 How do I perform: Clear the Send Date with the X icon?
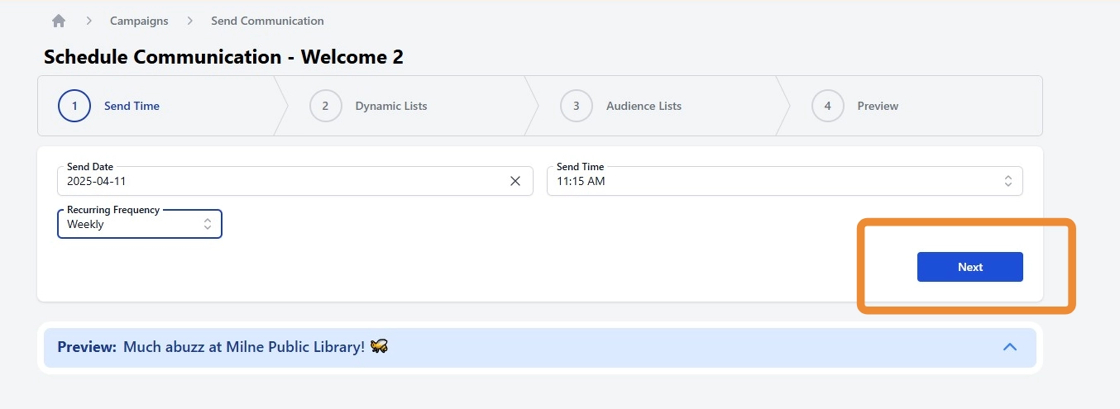pyautogui.click(x=515, y=182)
